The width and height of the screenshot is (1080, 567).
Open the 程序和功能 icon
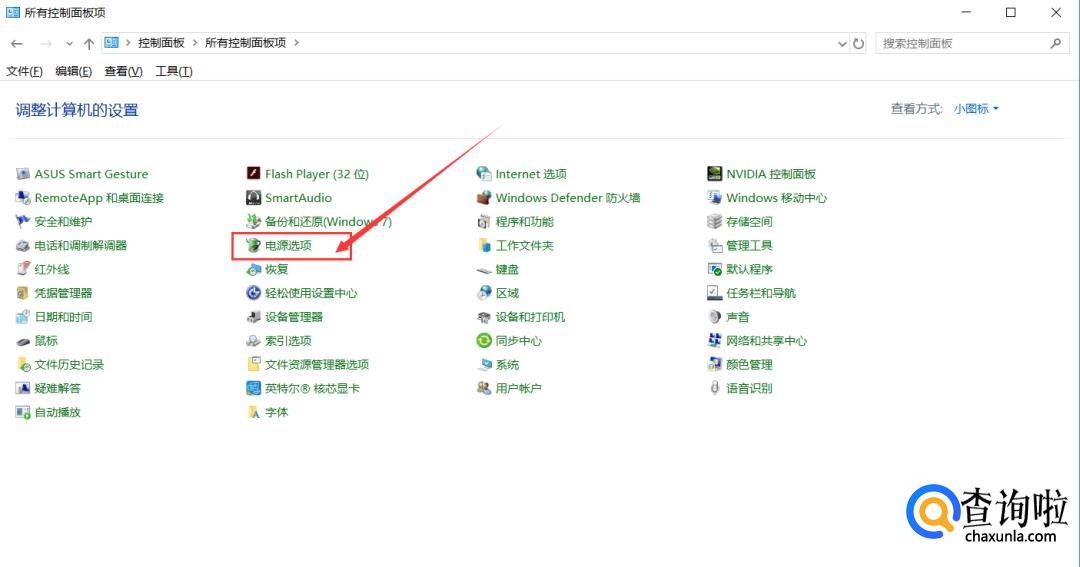484,221
